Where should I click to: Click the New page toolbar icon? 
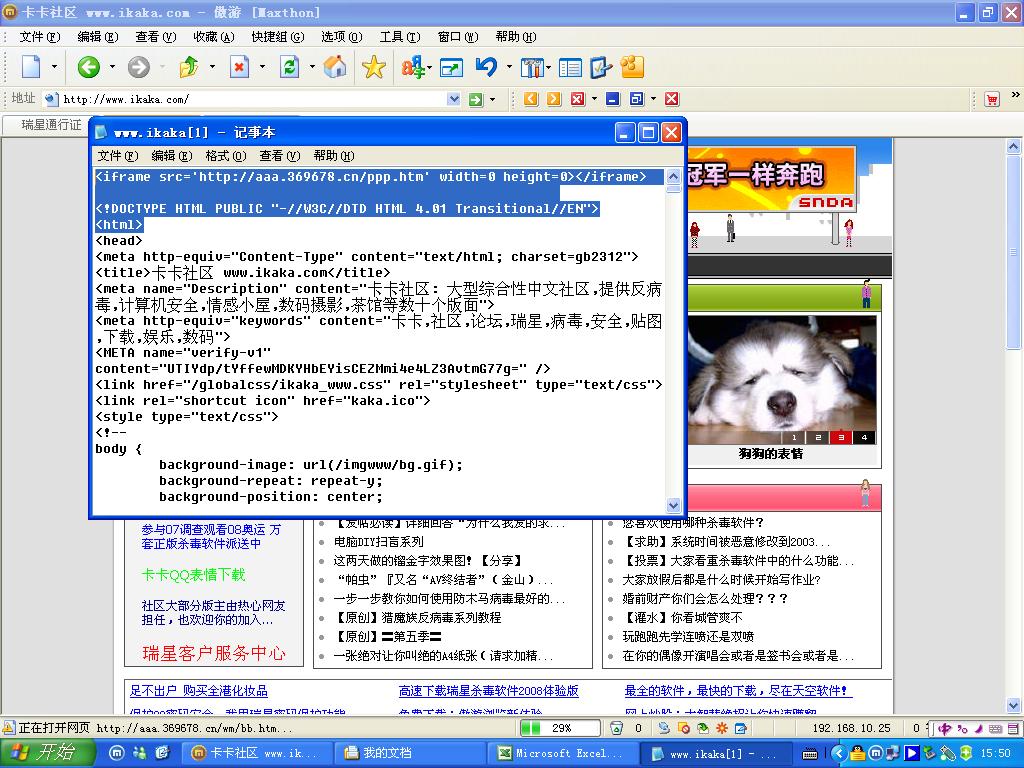[32, 67]
